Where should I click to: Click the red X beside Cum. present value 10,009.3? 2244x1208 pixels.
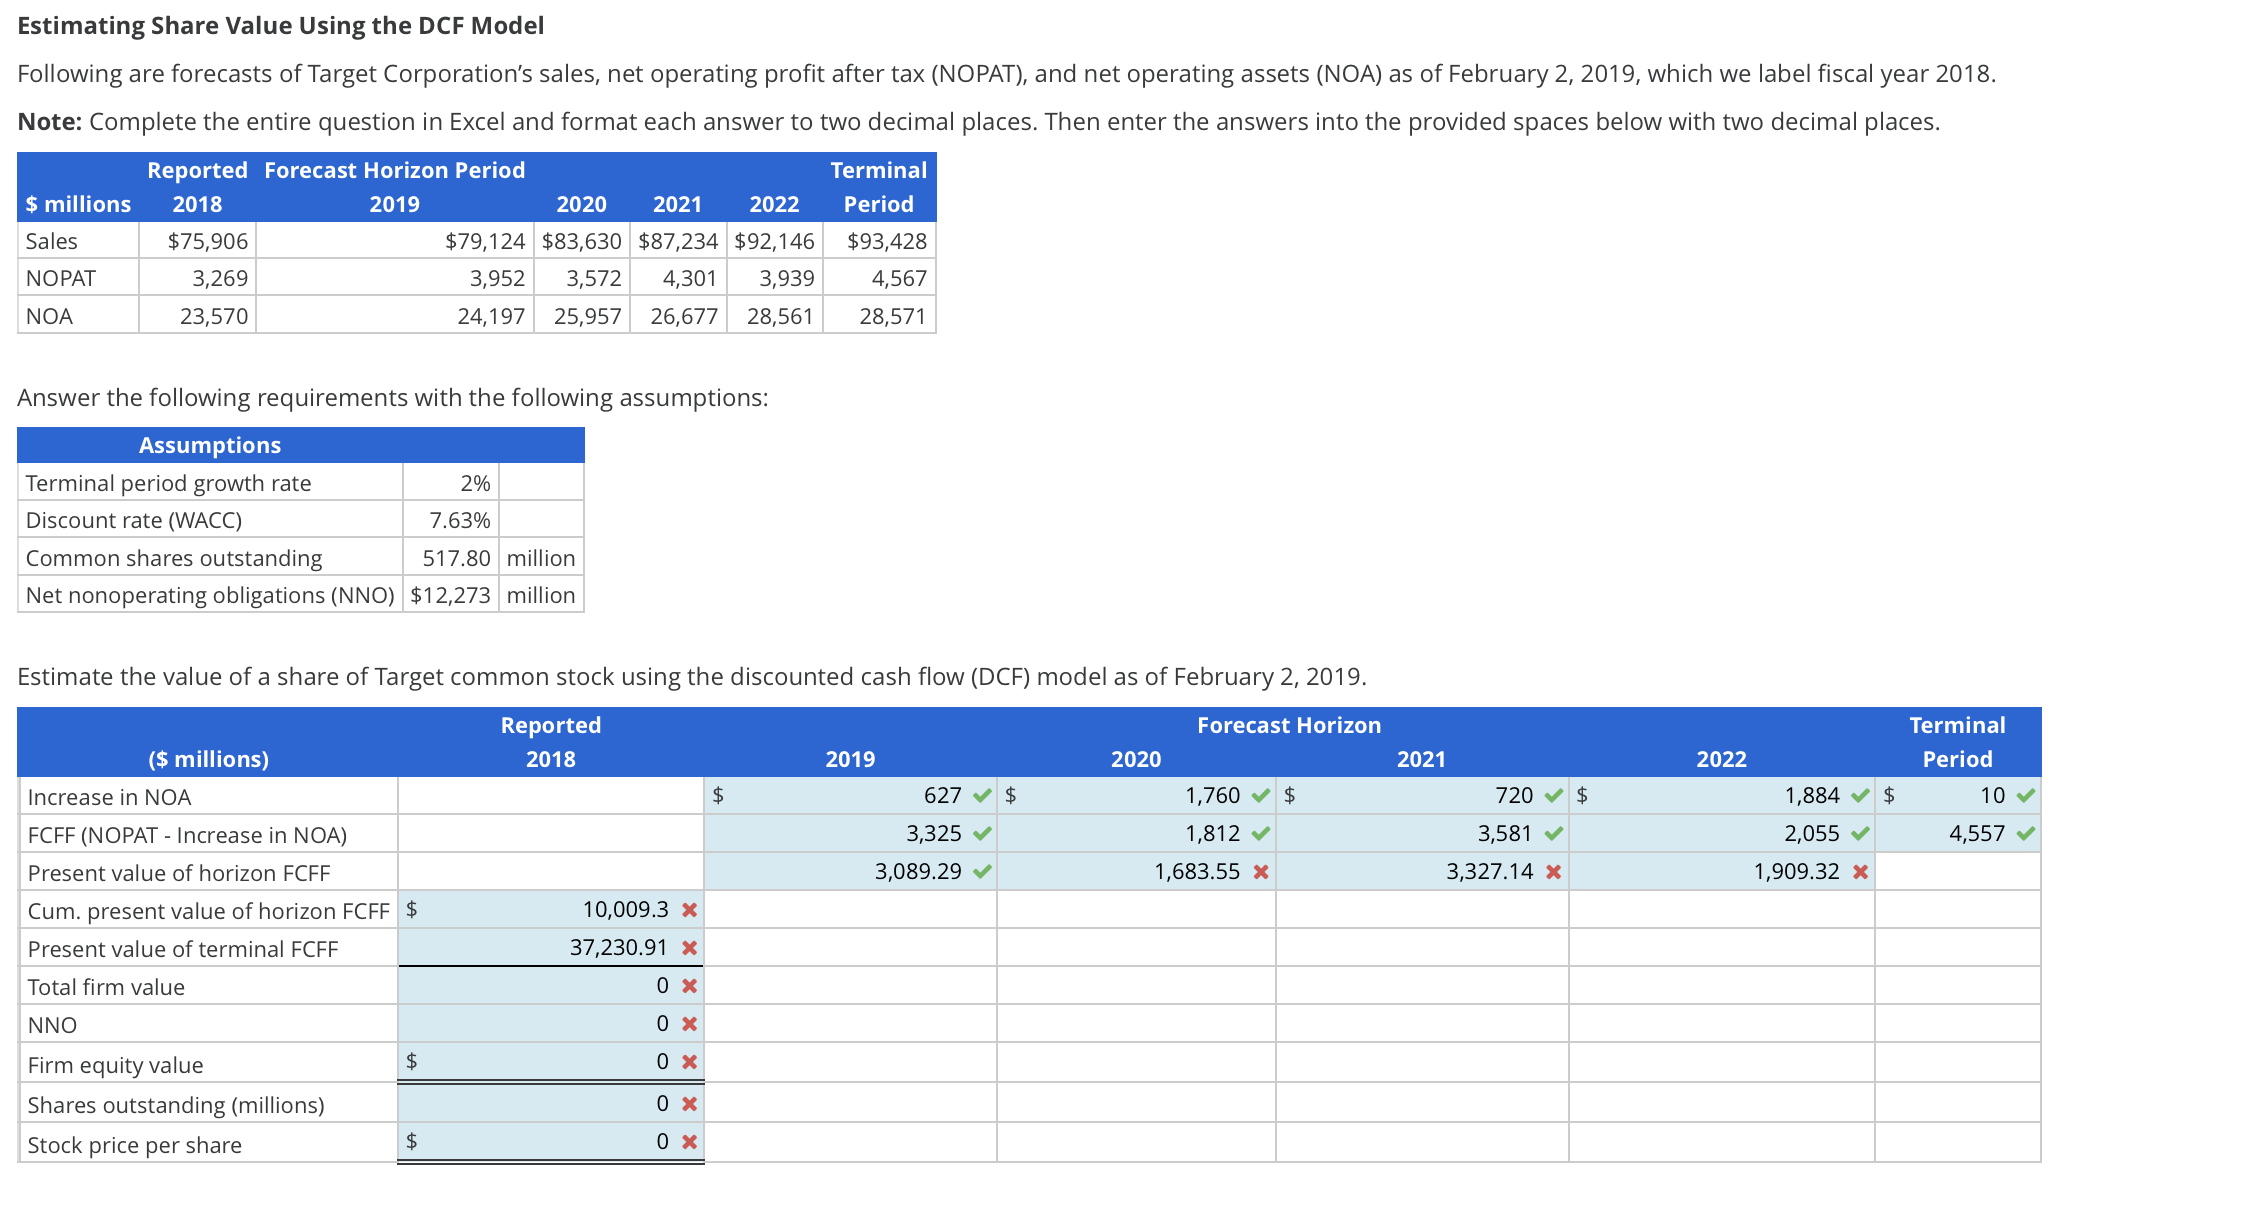(x=687, y=910)
